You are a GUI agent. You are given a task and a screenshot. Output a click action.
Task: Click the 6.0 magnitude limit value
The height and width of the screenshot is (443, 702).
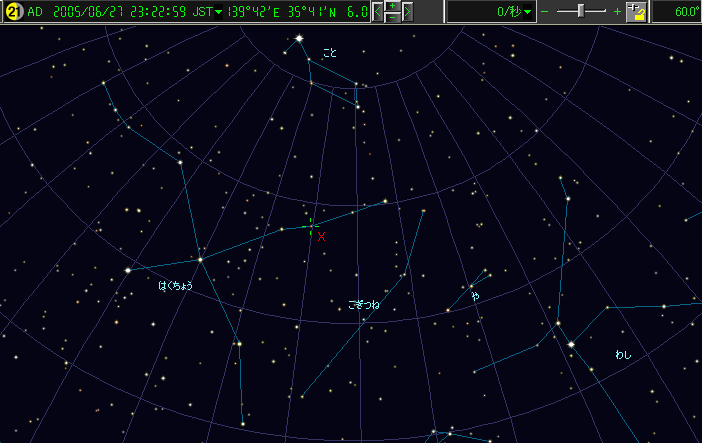point(357,12)
